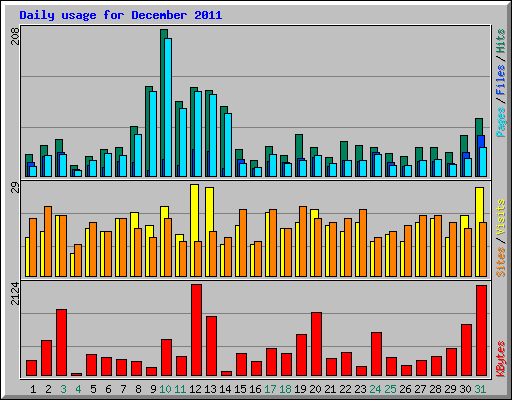The width and height of the screenshot is (512, 400).
Task: Click the Files legend label
Action: (501, 80)
